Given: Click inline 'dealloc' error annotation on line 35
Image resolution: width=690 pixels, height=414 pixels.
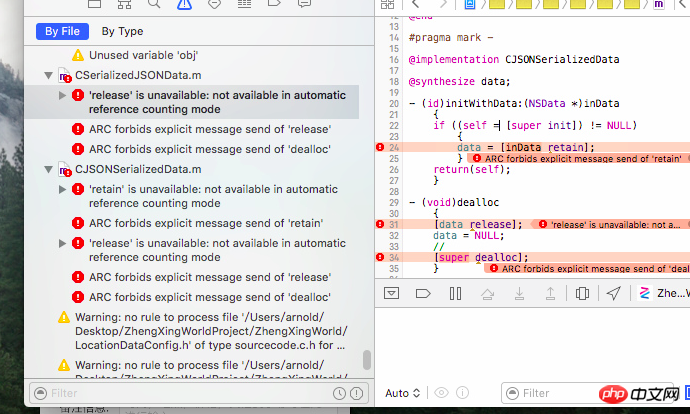Looking at the screenshot, I should tap(587, 268).
